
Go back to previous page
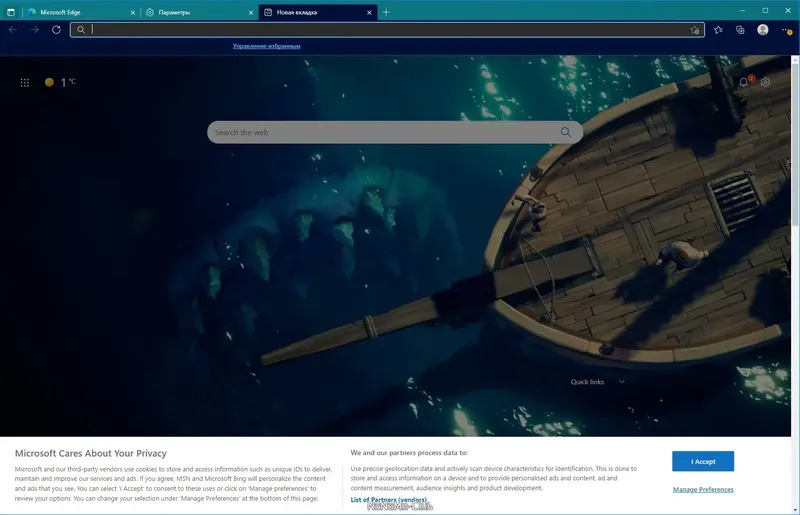(x=13, y=30)
